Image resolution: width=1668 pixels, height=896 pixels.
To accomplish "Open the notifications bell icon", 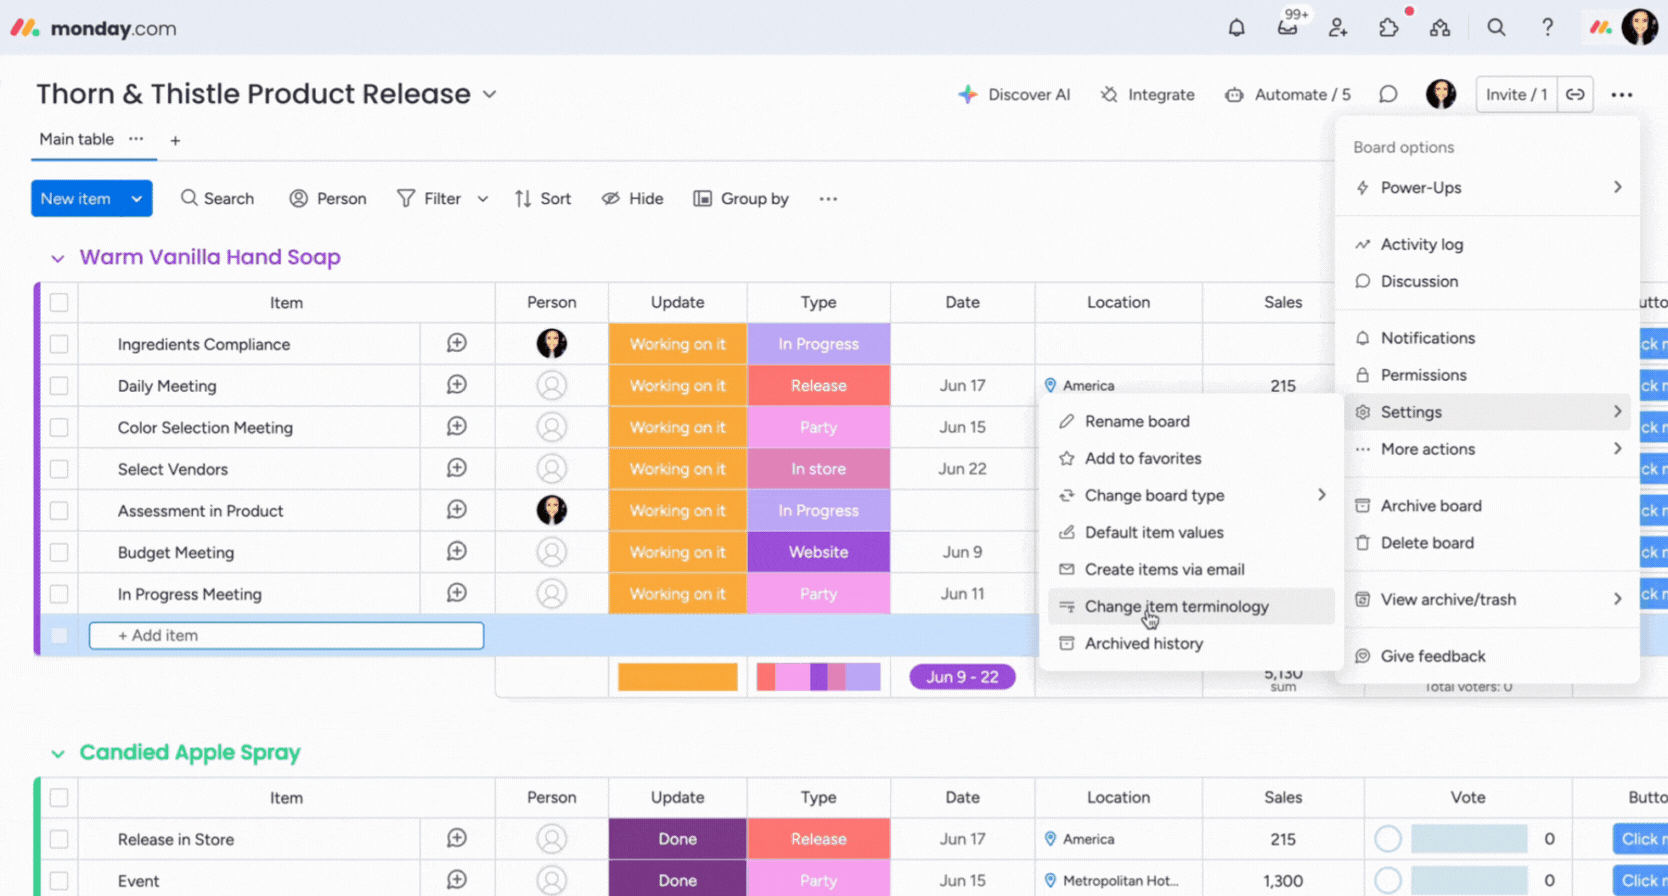I will pos(1236,28).
